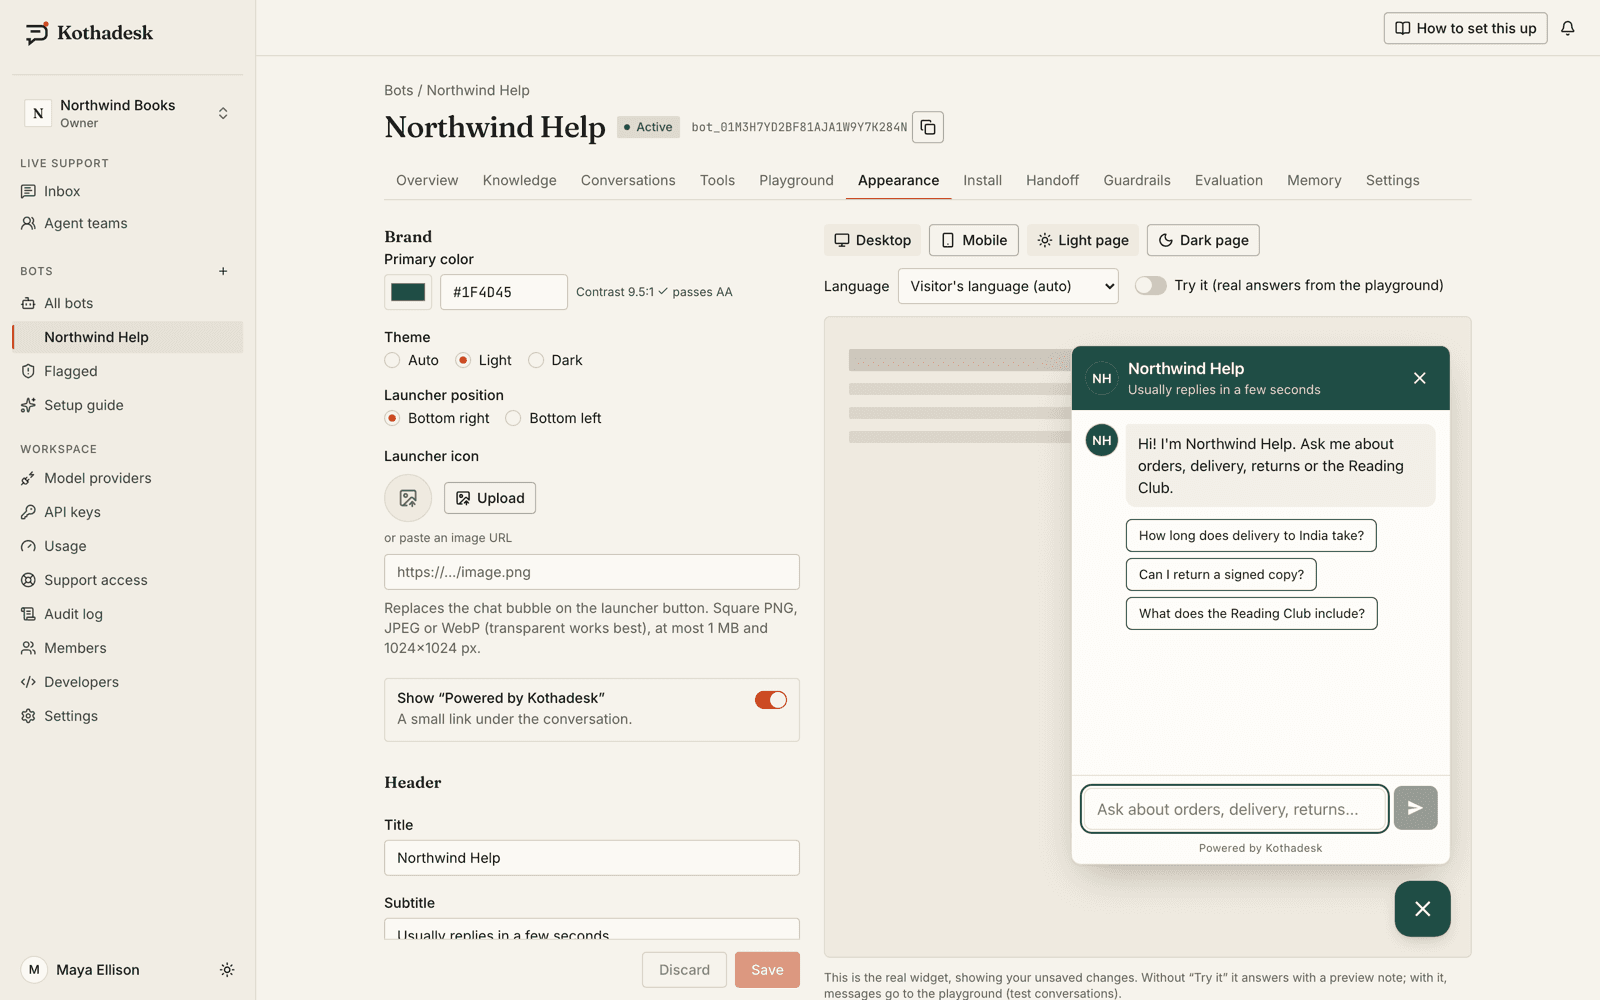
Task: Select the Bottom right launcher position
Action: click(392, 418)
